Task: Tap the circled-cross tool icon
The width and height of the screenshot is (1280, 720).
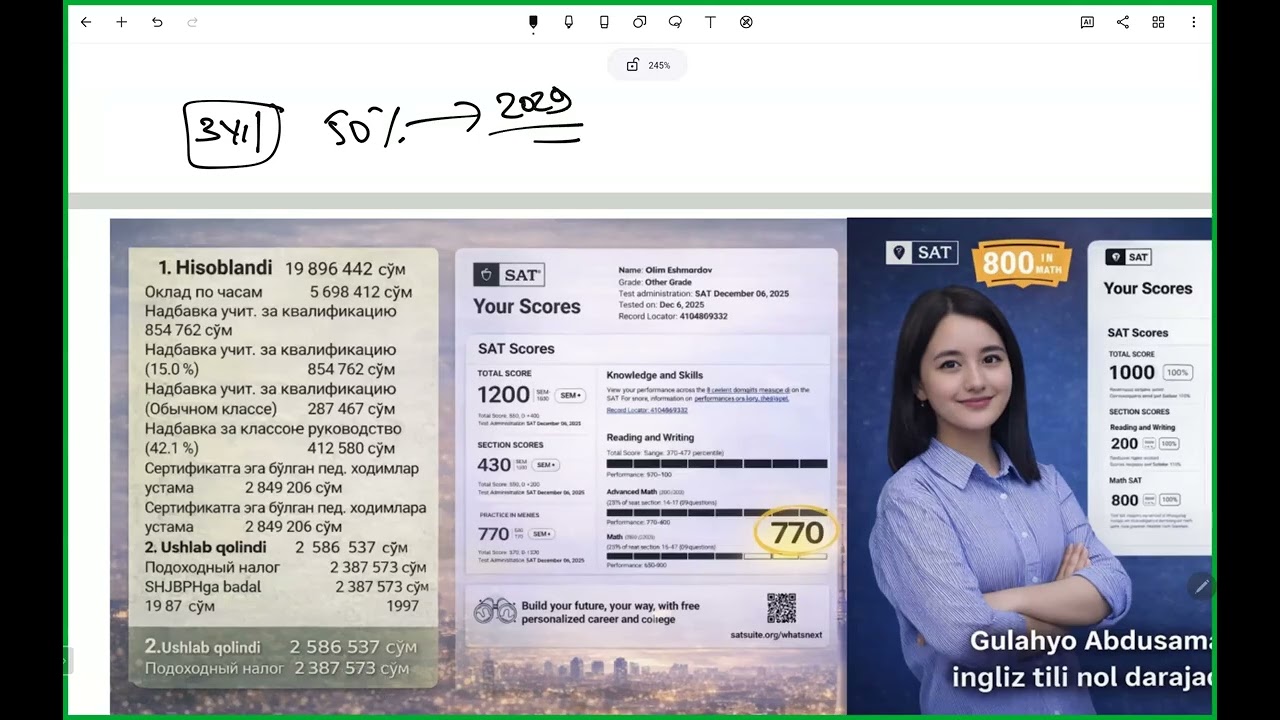Action: click(x=746, y=22)
